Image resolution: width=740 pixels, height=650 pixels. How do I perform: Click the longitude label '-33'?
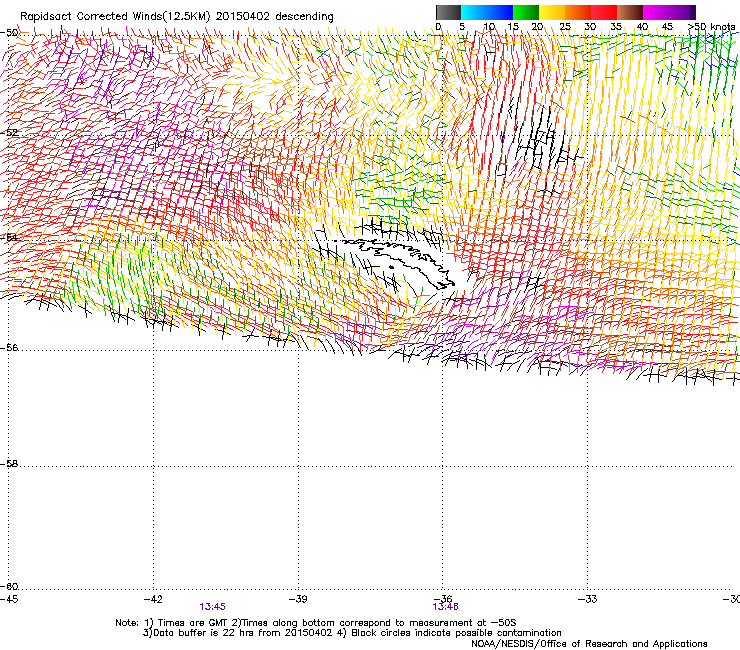click(x=588, y=599)
